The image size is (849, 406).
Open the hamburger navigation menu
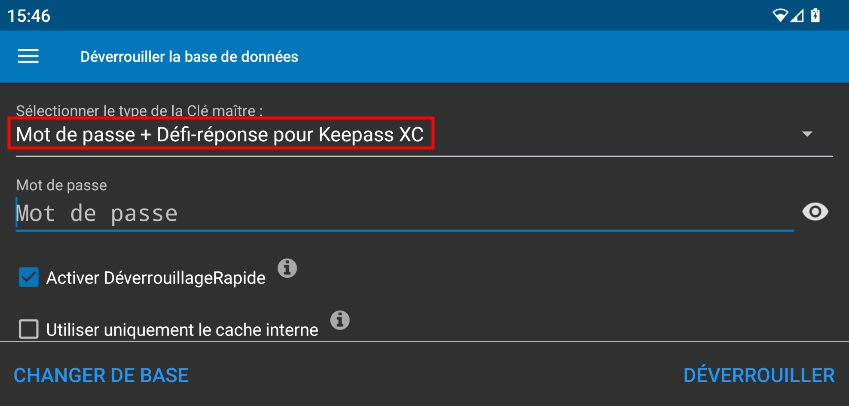pos(29,56)
